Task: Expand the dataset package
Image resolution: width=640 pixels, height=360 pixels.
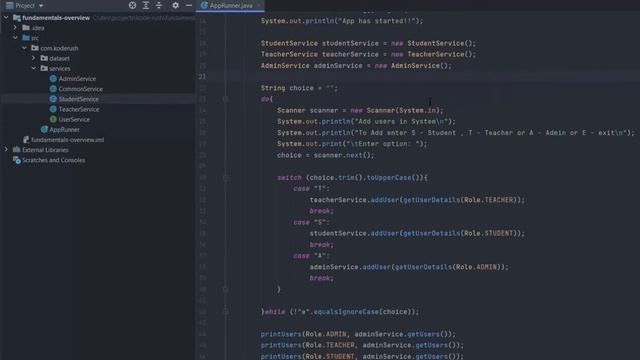Action: [x=34, y=58]
